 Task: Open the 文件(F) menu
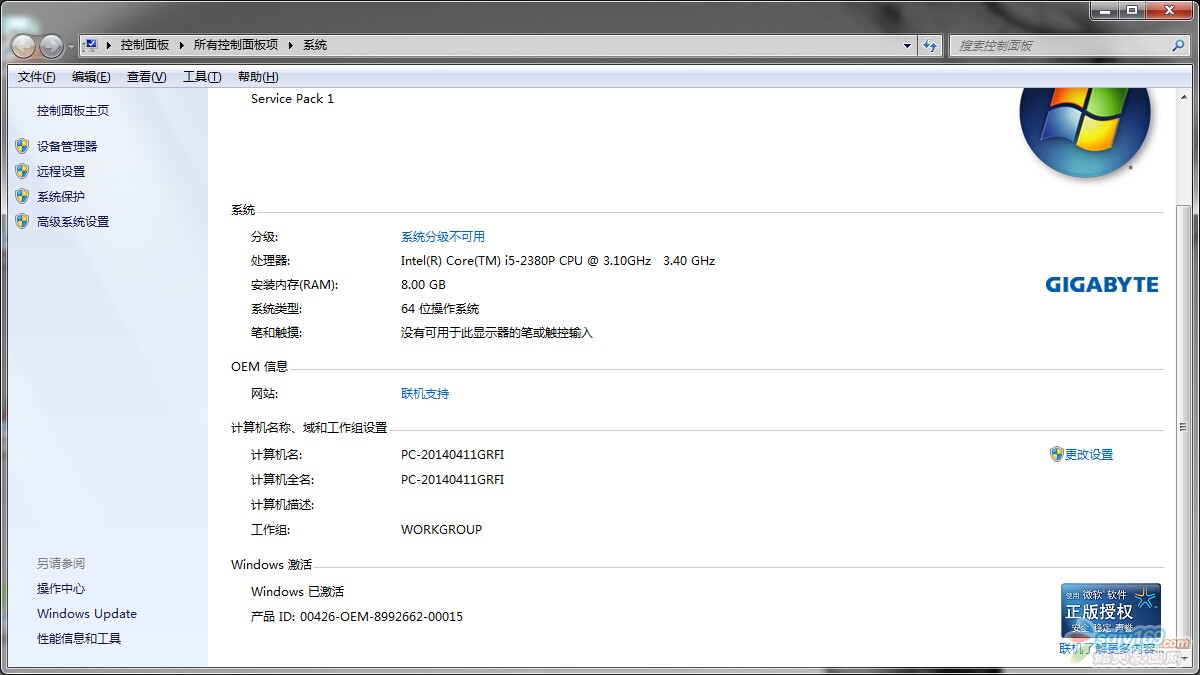point(37,77)
